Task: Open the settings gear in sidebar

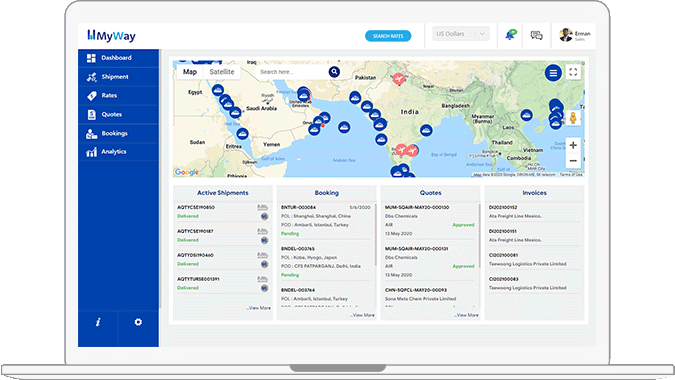Action: 138,322
